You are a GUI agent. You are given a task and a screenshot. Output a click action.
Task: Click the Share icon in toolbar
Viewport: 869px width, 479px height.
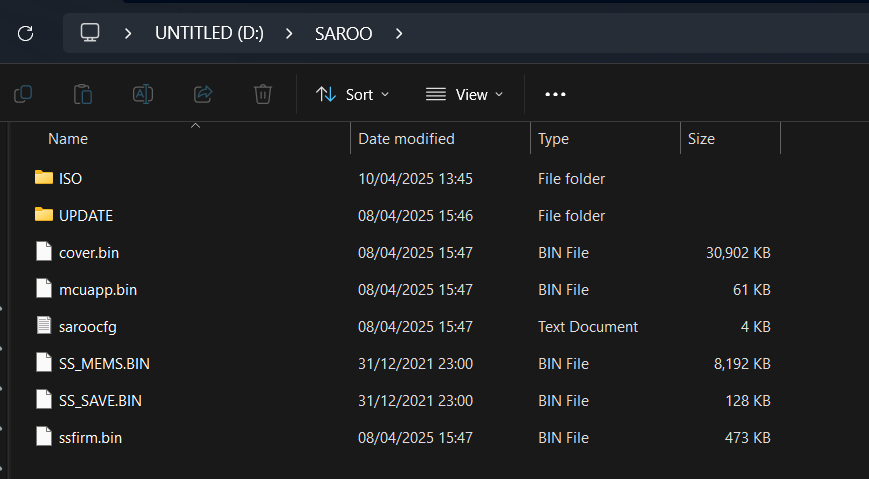coord(203,94)
